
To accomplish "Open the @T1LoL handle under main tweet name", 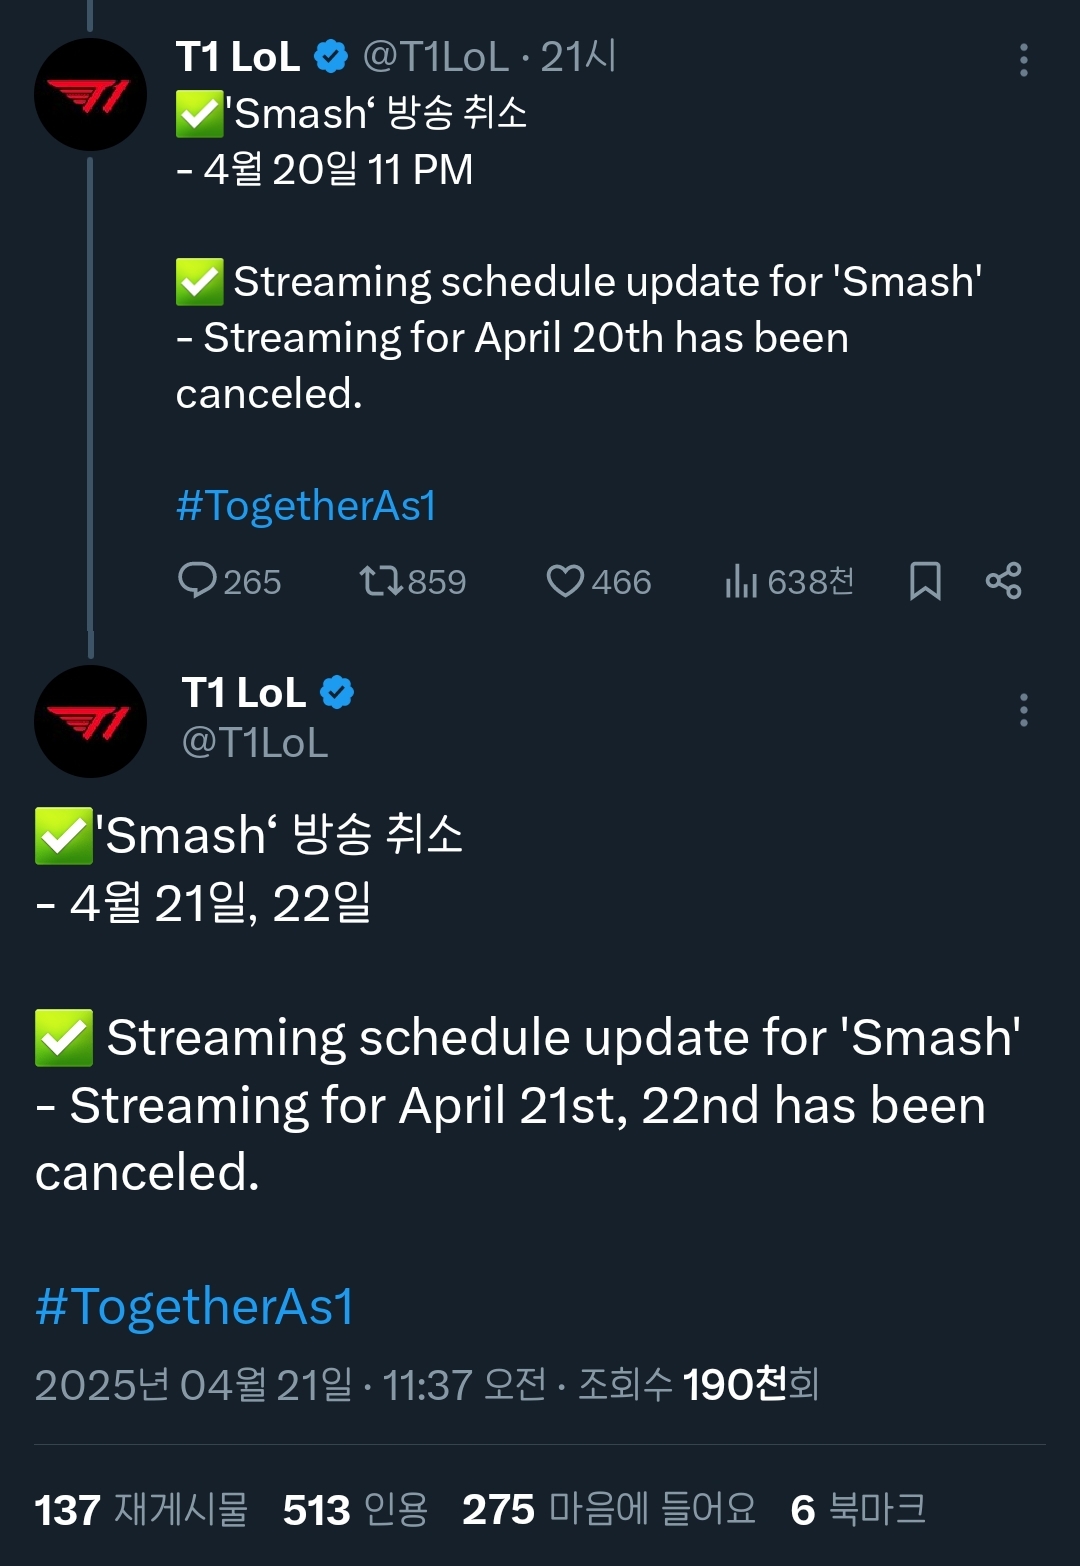I will pyautogui.click(x=255, y=743).
